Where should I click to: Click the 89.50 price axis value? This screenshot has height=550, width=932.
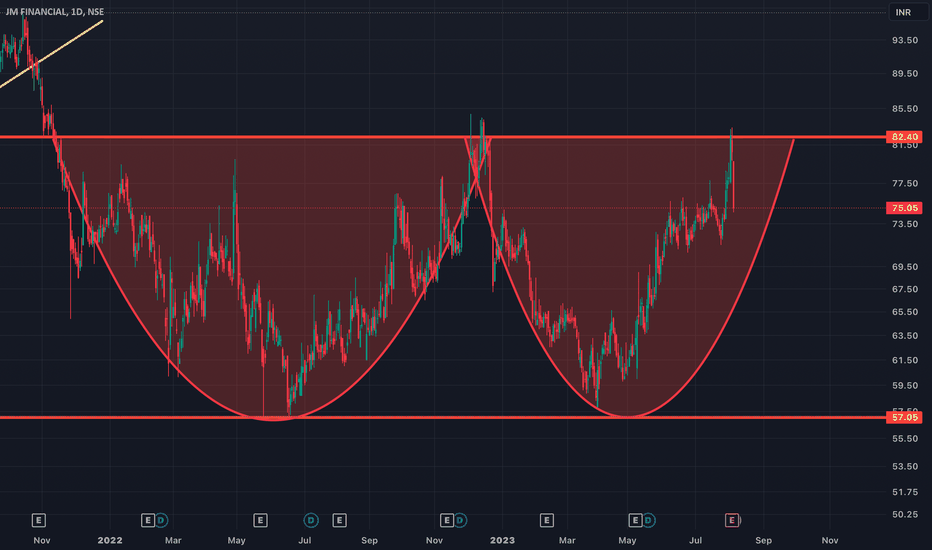[x=905, y=73]
